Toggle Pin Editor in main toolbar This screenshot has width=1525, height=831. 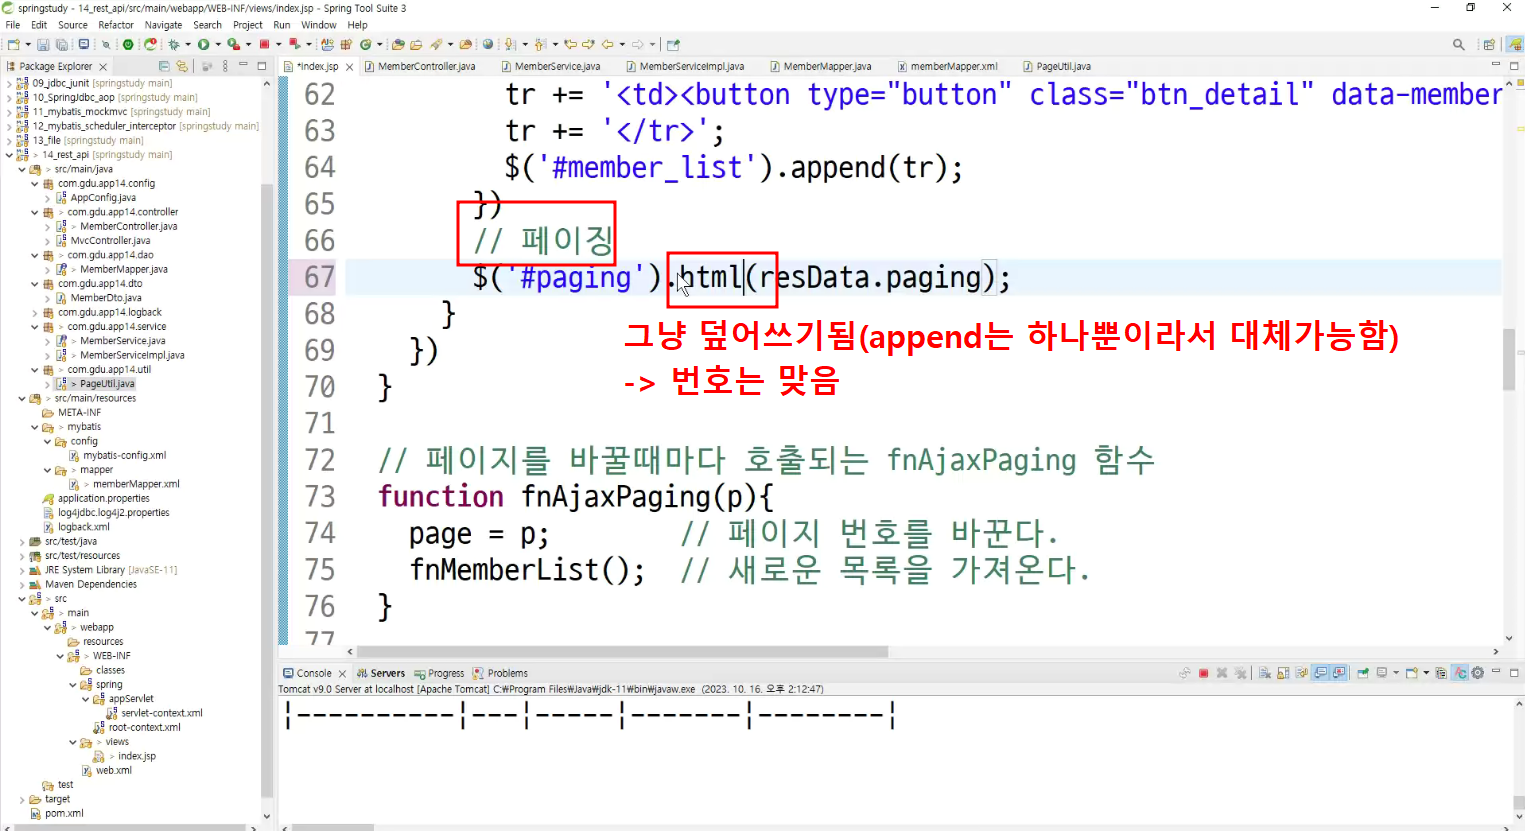click(x=673, y=44)
